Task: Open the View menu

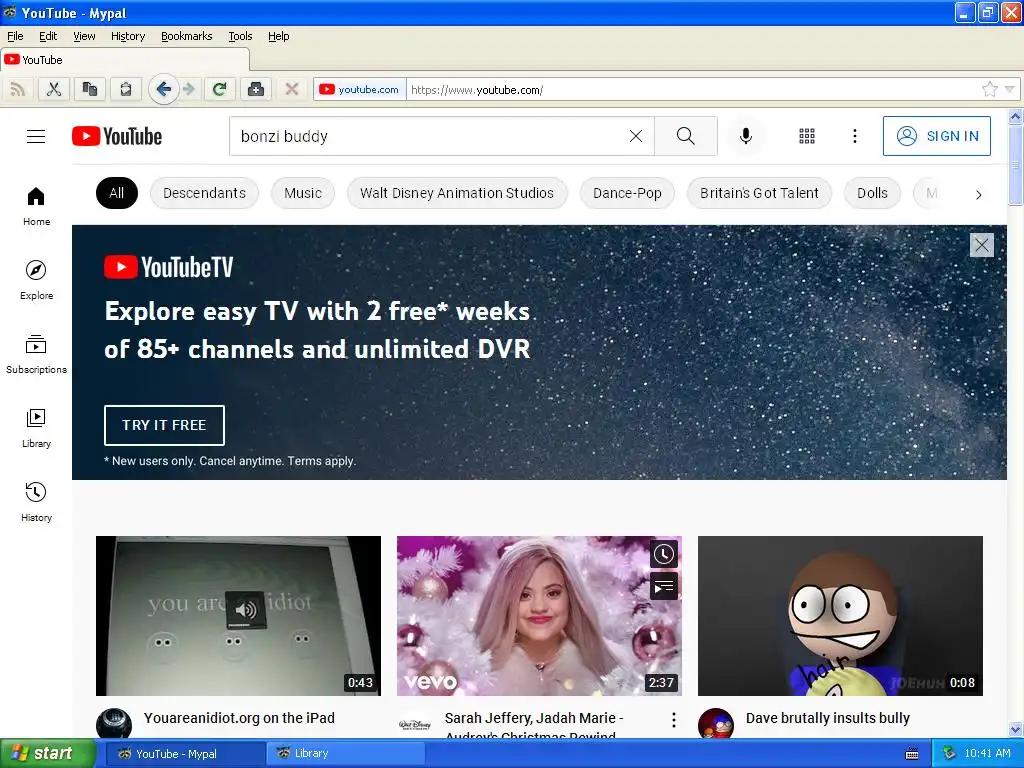Action: 84,36
